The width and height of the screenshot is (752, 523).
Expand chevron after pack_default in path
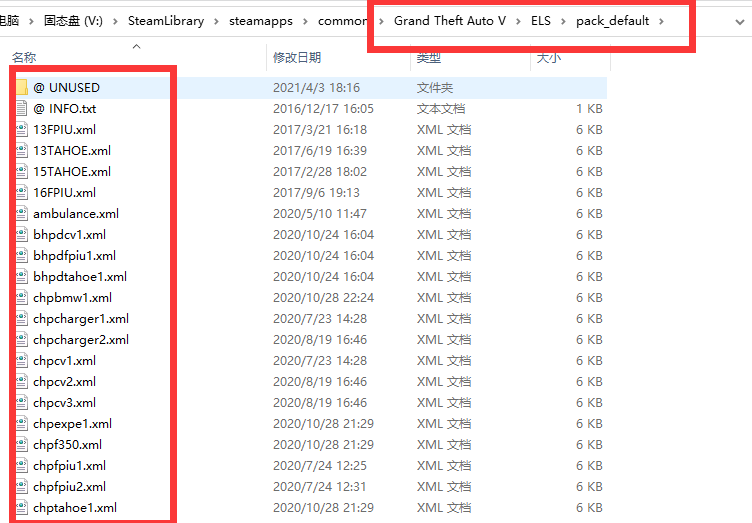pyautogui.click(x=661, y=22)
